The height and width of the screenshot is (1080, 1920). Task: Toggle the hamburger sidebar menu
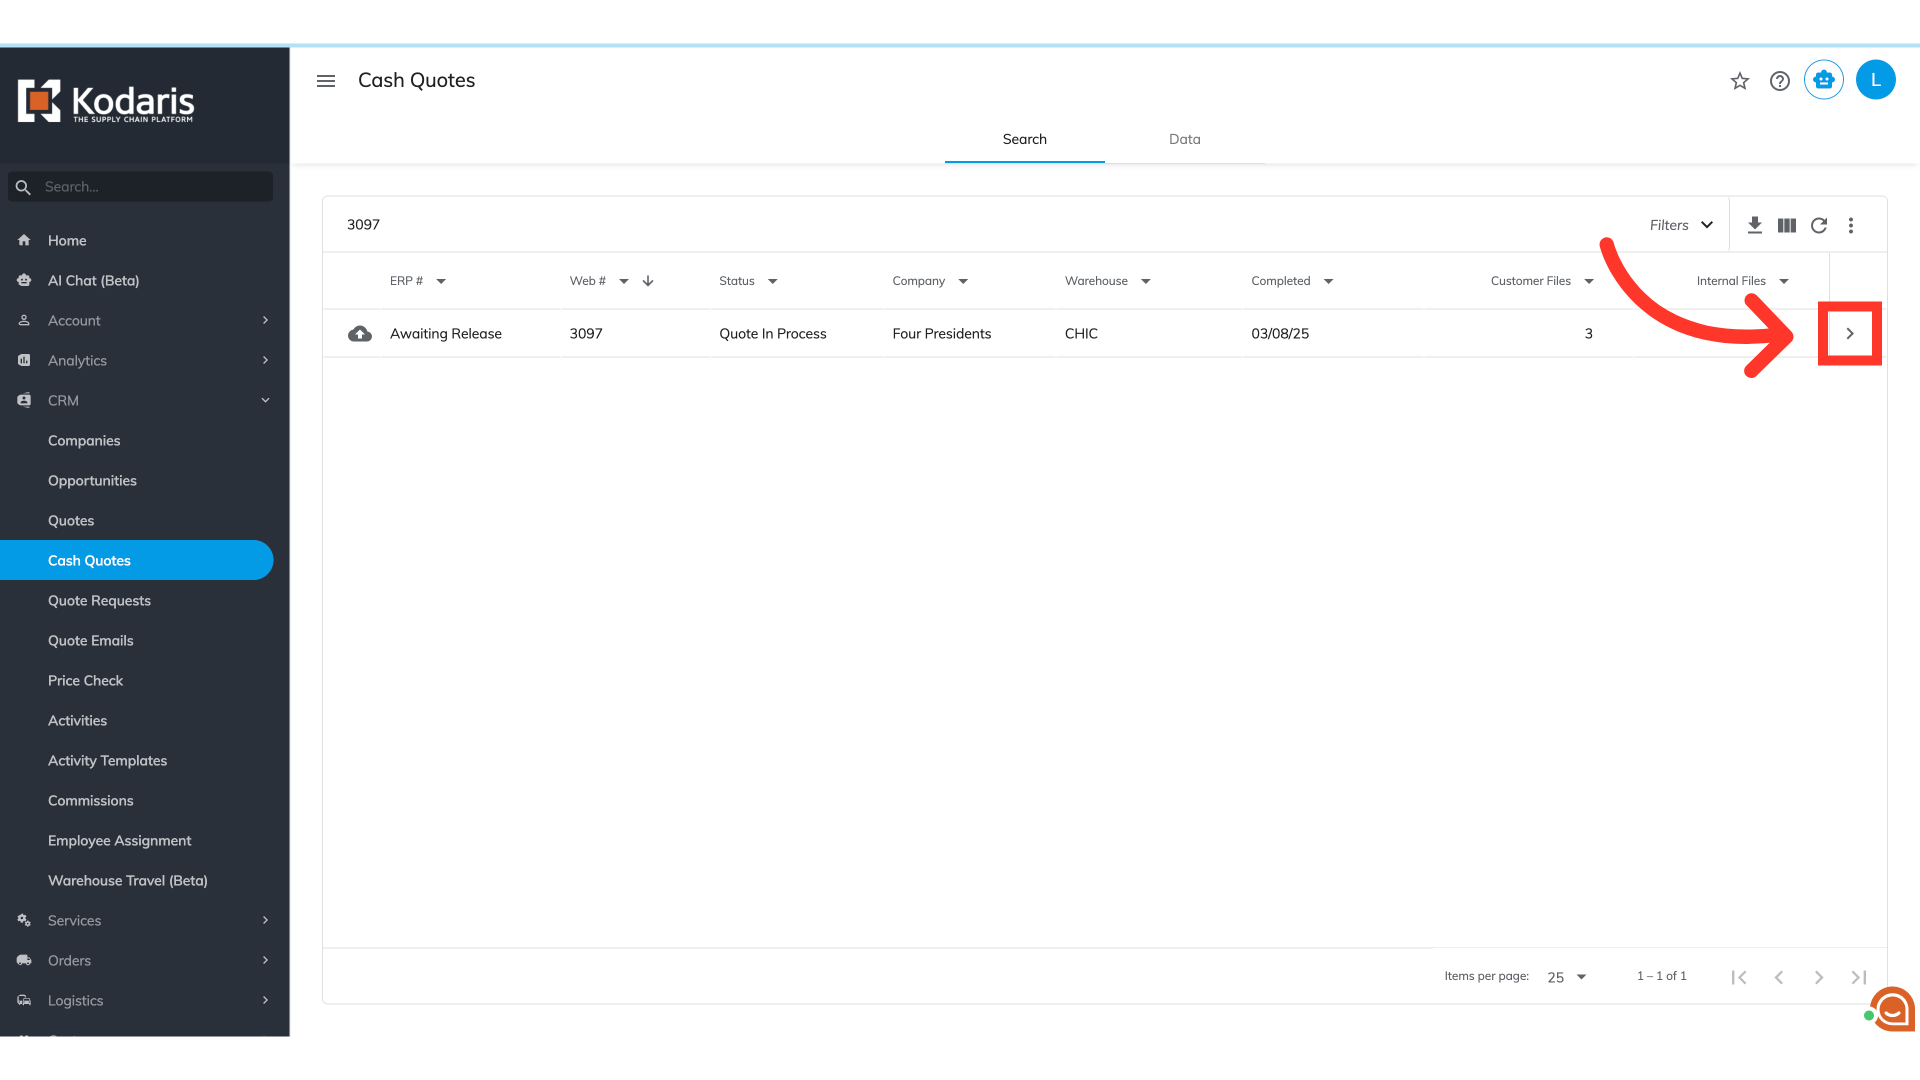326,81
